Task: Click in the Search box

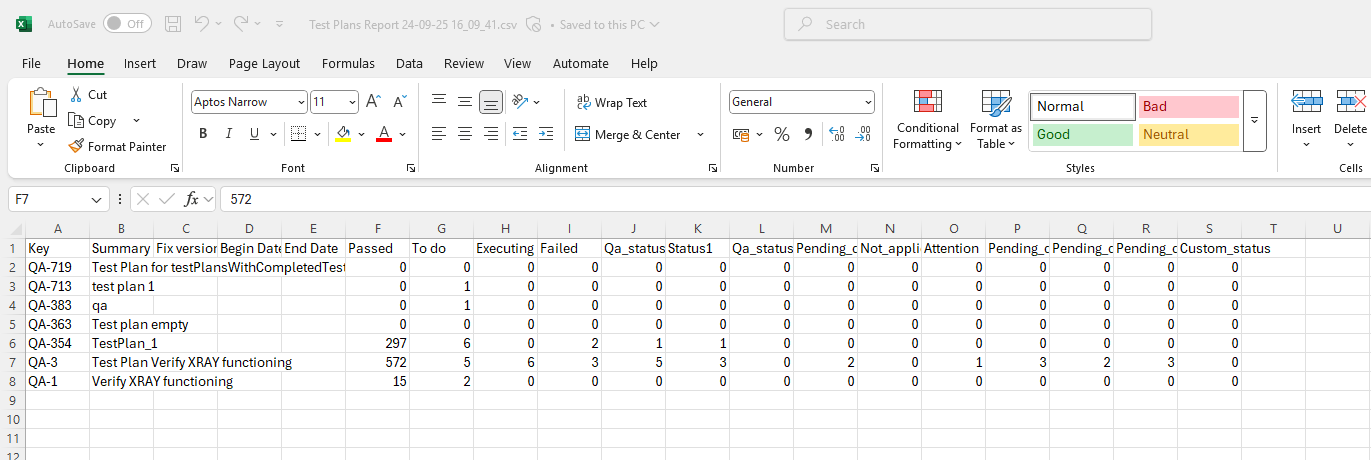Action: pyautogui.click(x=966, y=24)
